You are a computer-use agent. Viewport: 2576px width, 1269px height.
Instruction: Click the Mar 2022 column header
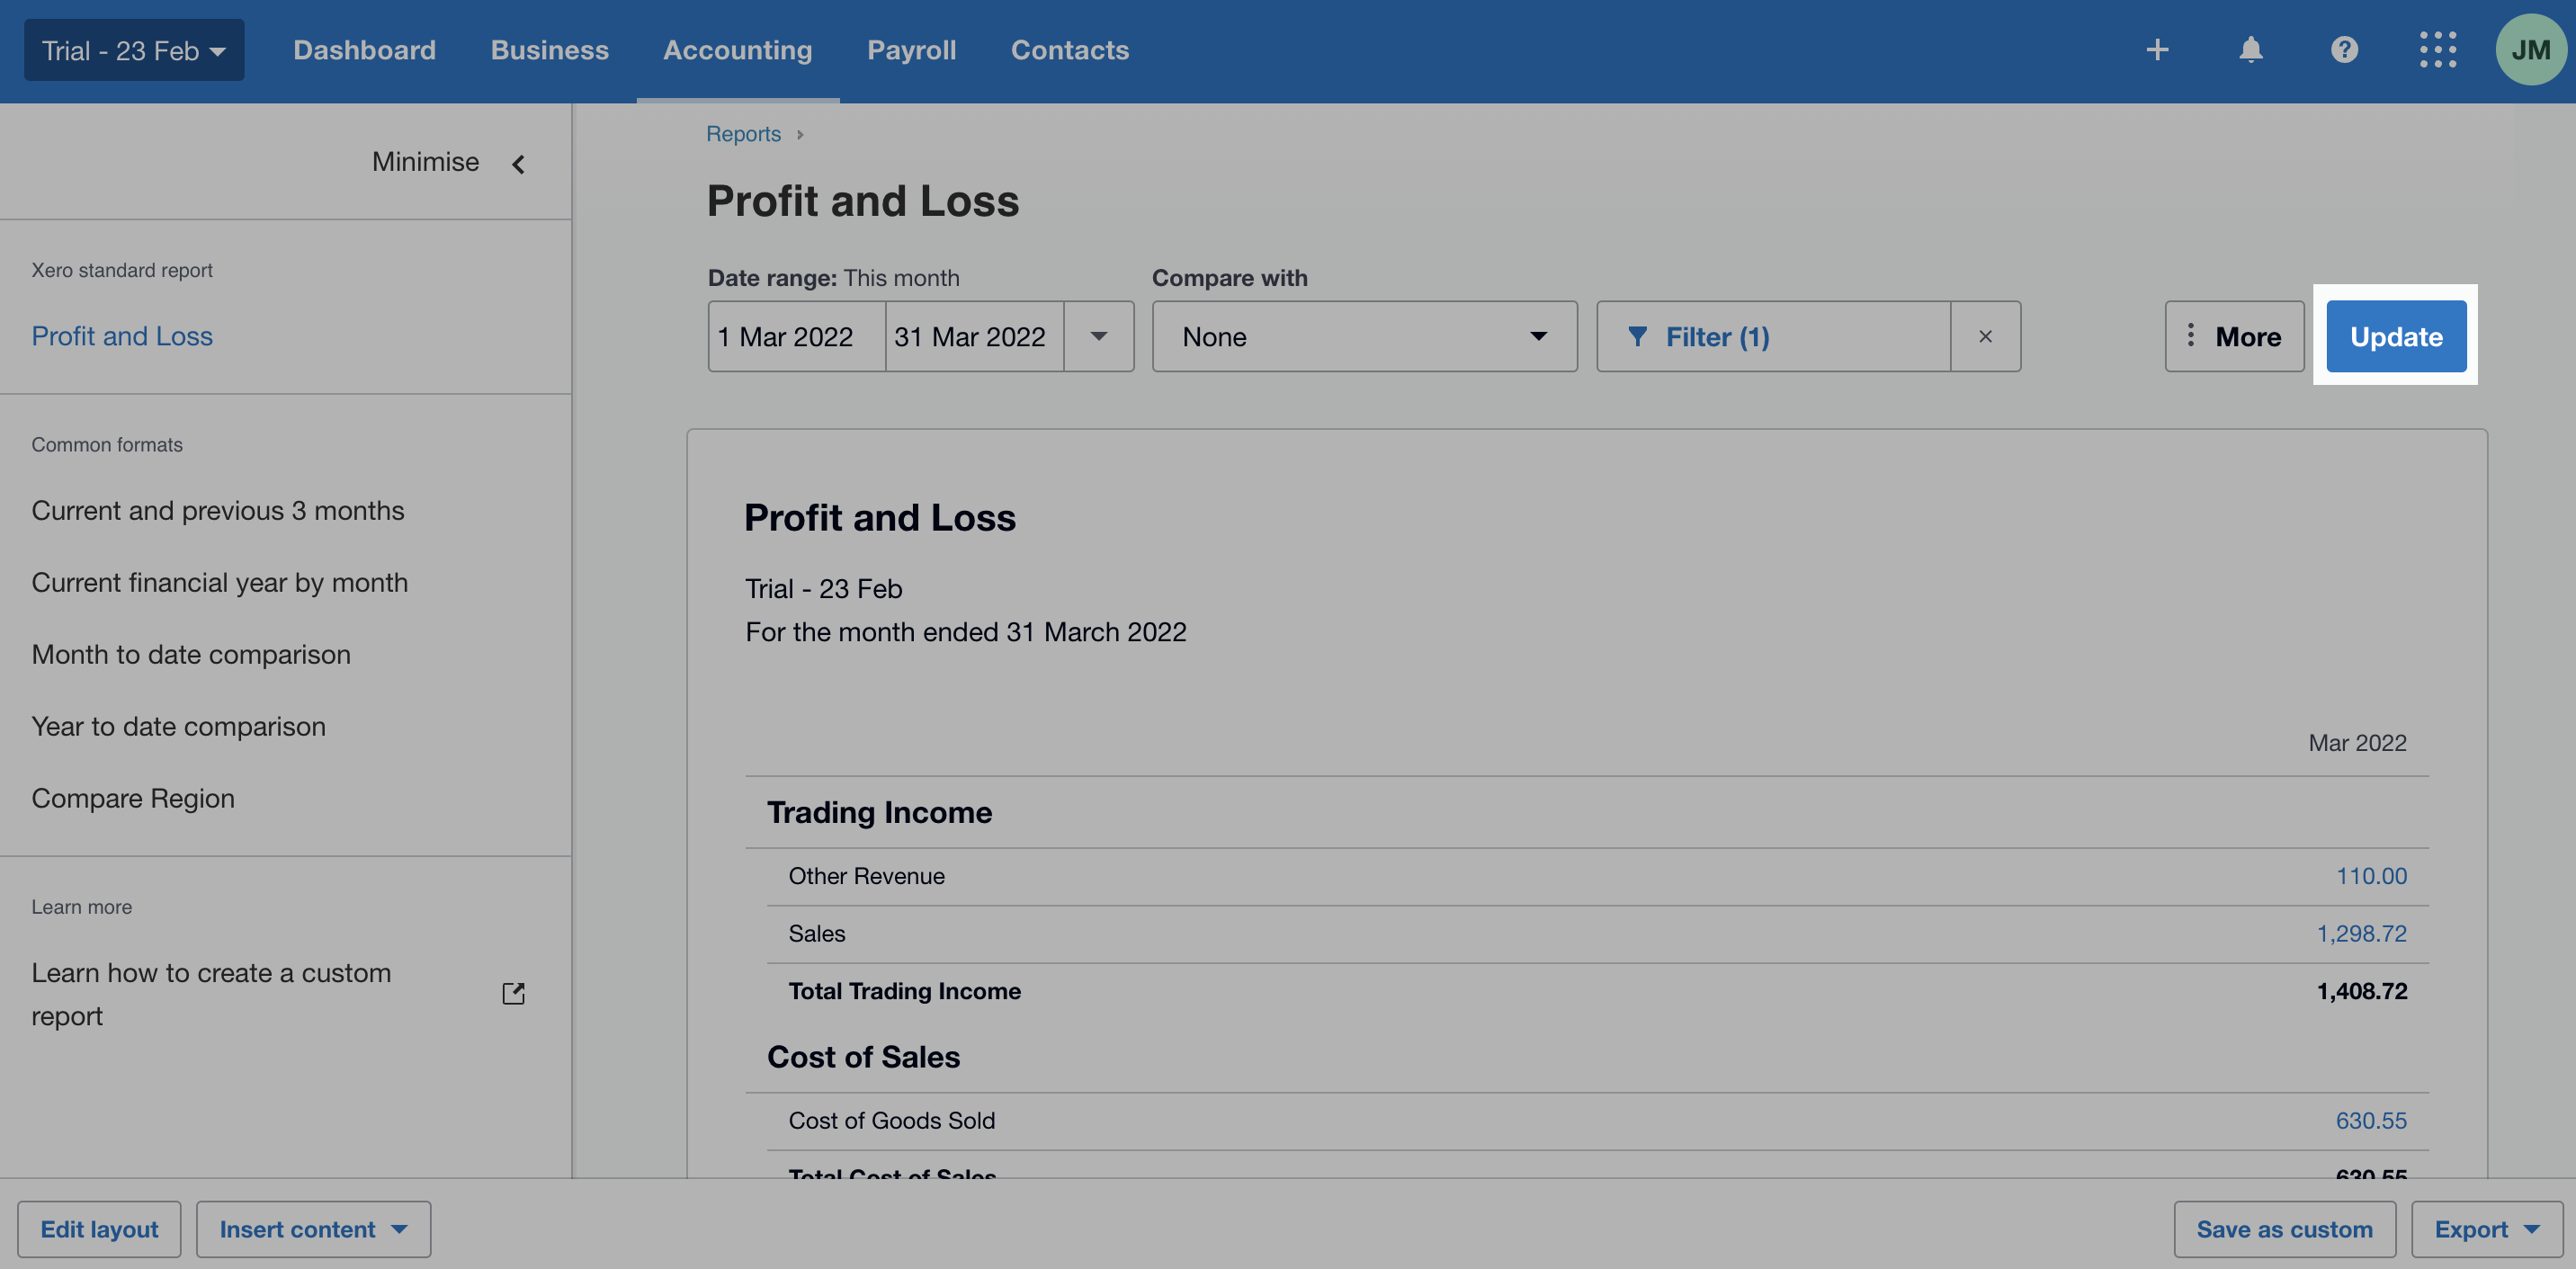click(2357, 743)
